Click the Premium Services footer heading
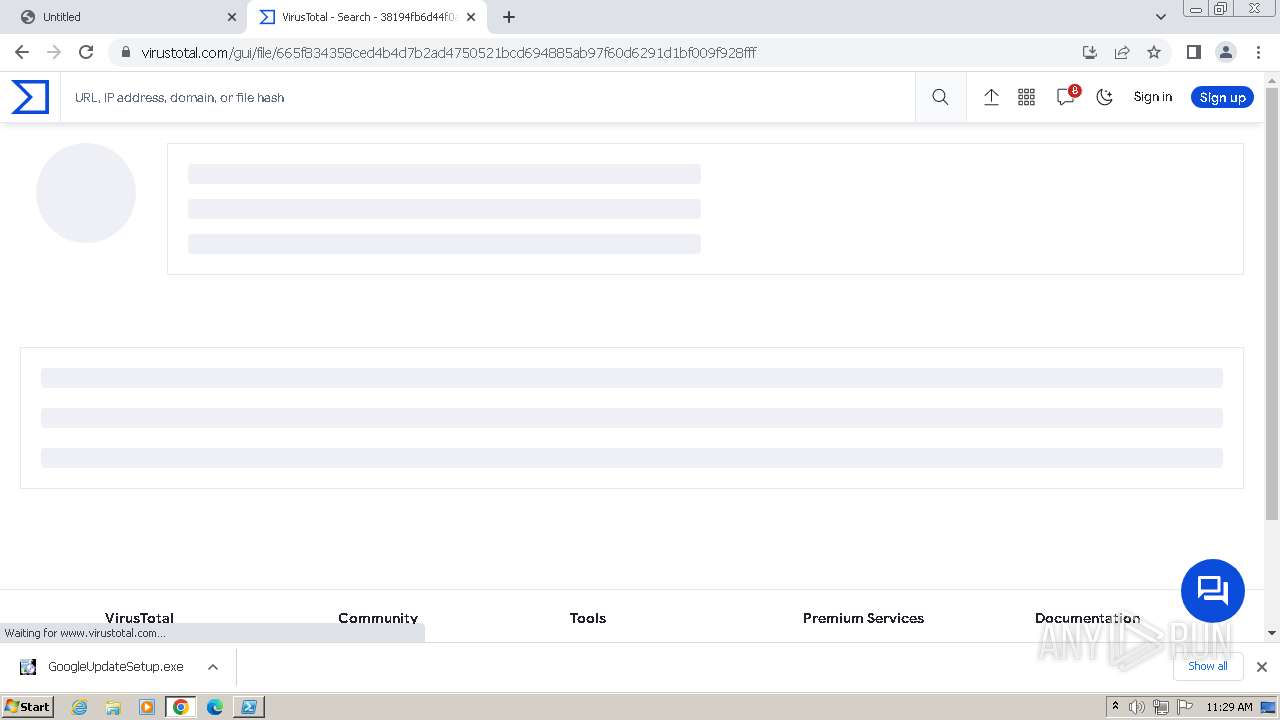Viewport: 1280px width, 720px height. pos(863,618)
